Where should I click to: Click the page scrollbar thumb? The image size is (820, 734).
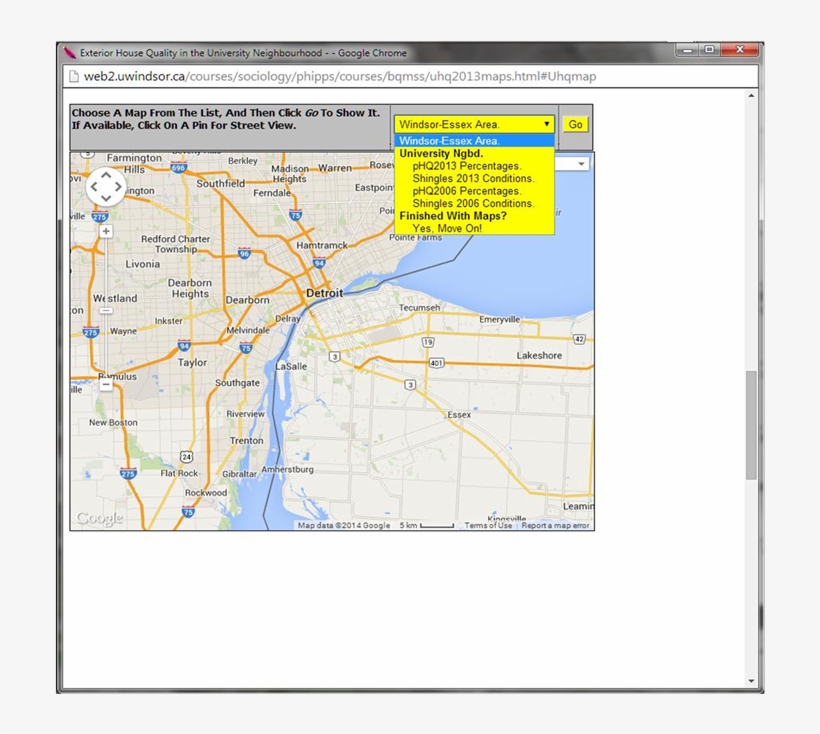click(x=751, y=425)
